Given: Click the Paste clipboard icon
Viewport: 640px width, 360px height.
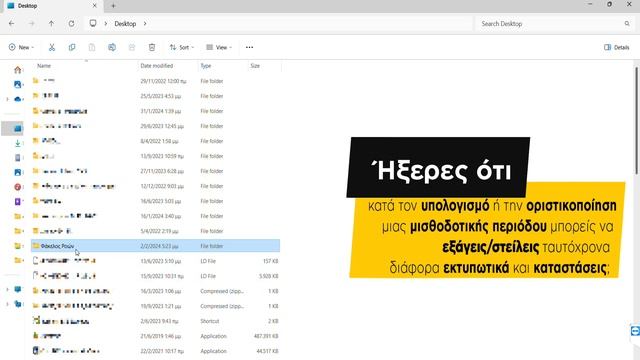Looking at the screenshot, I should tap(92, 47).
